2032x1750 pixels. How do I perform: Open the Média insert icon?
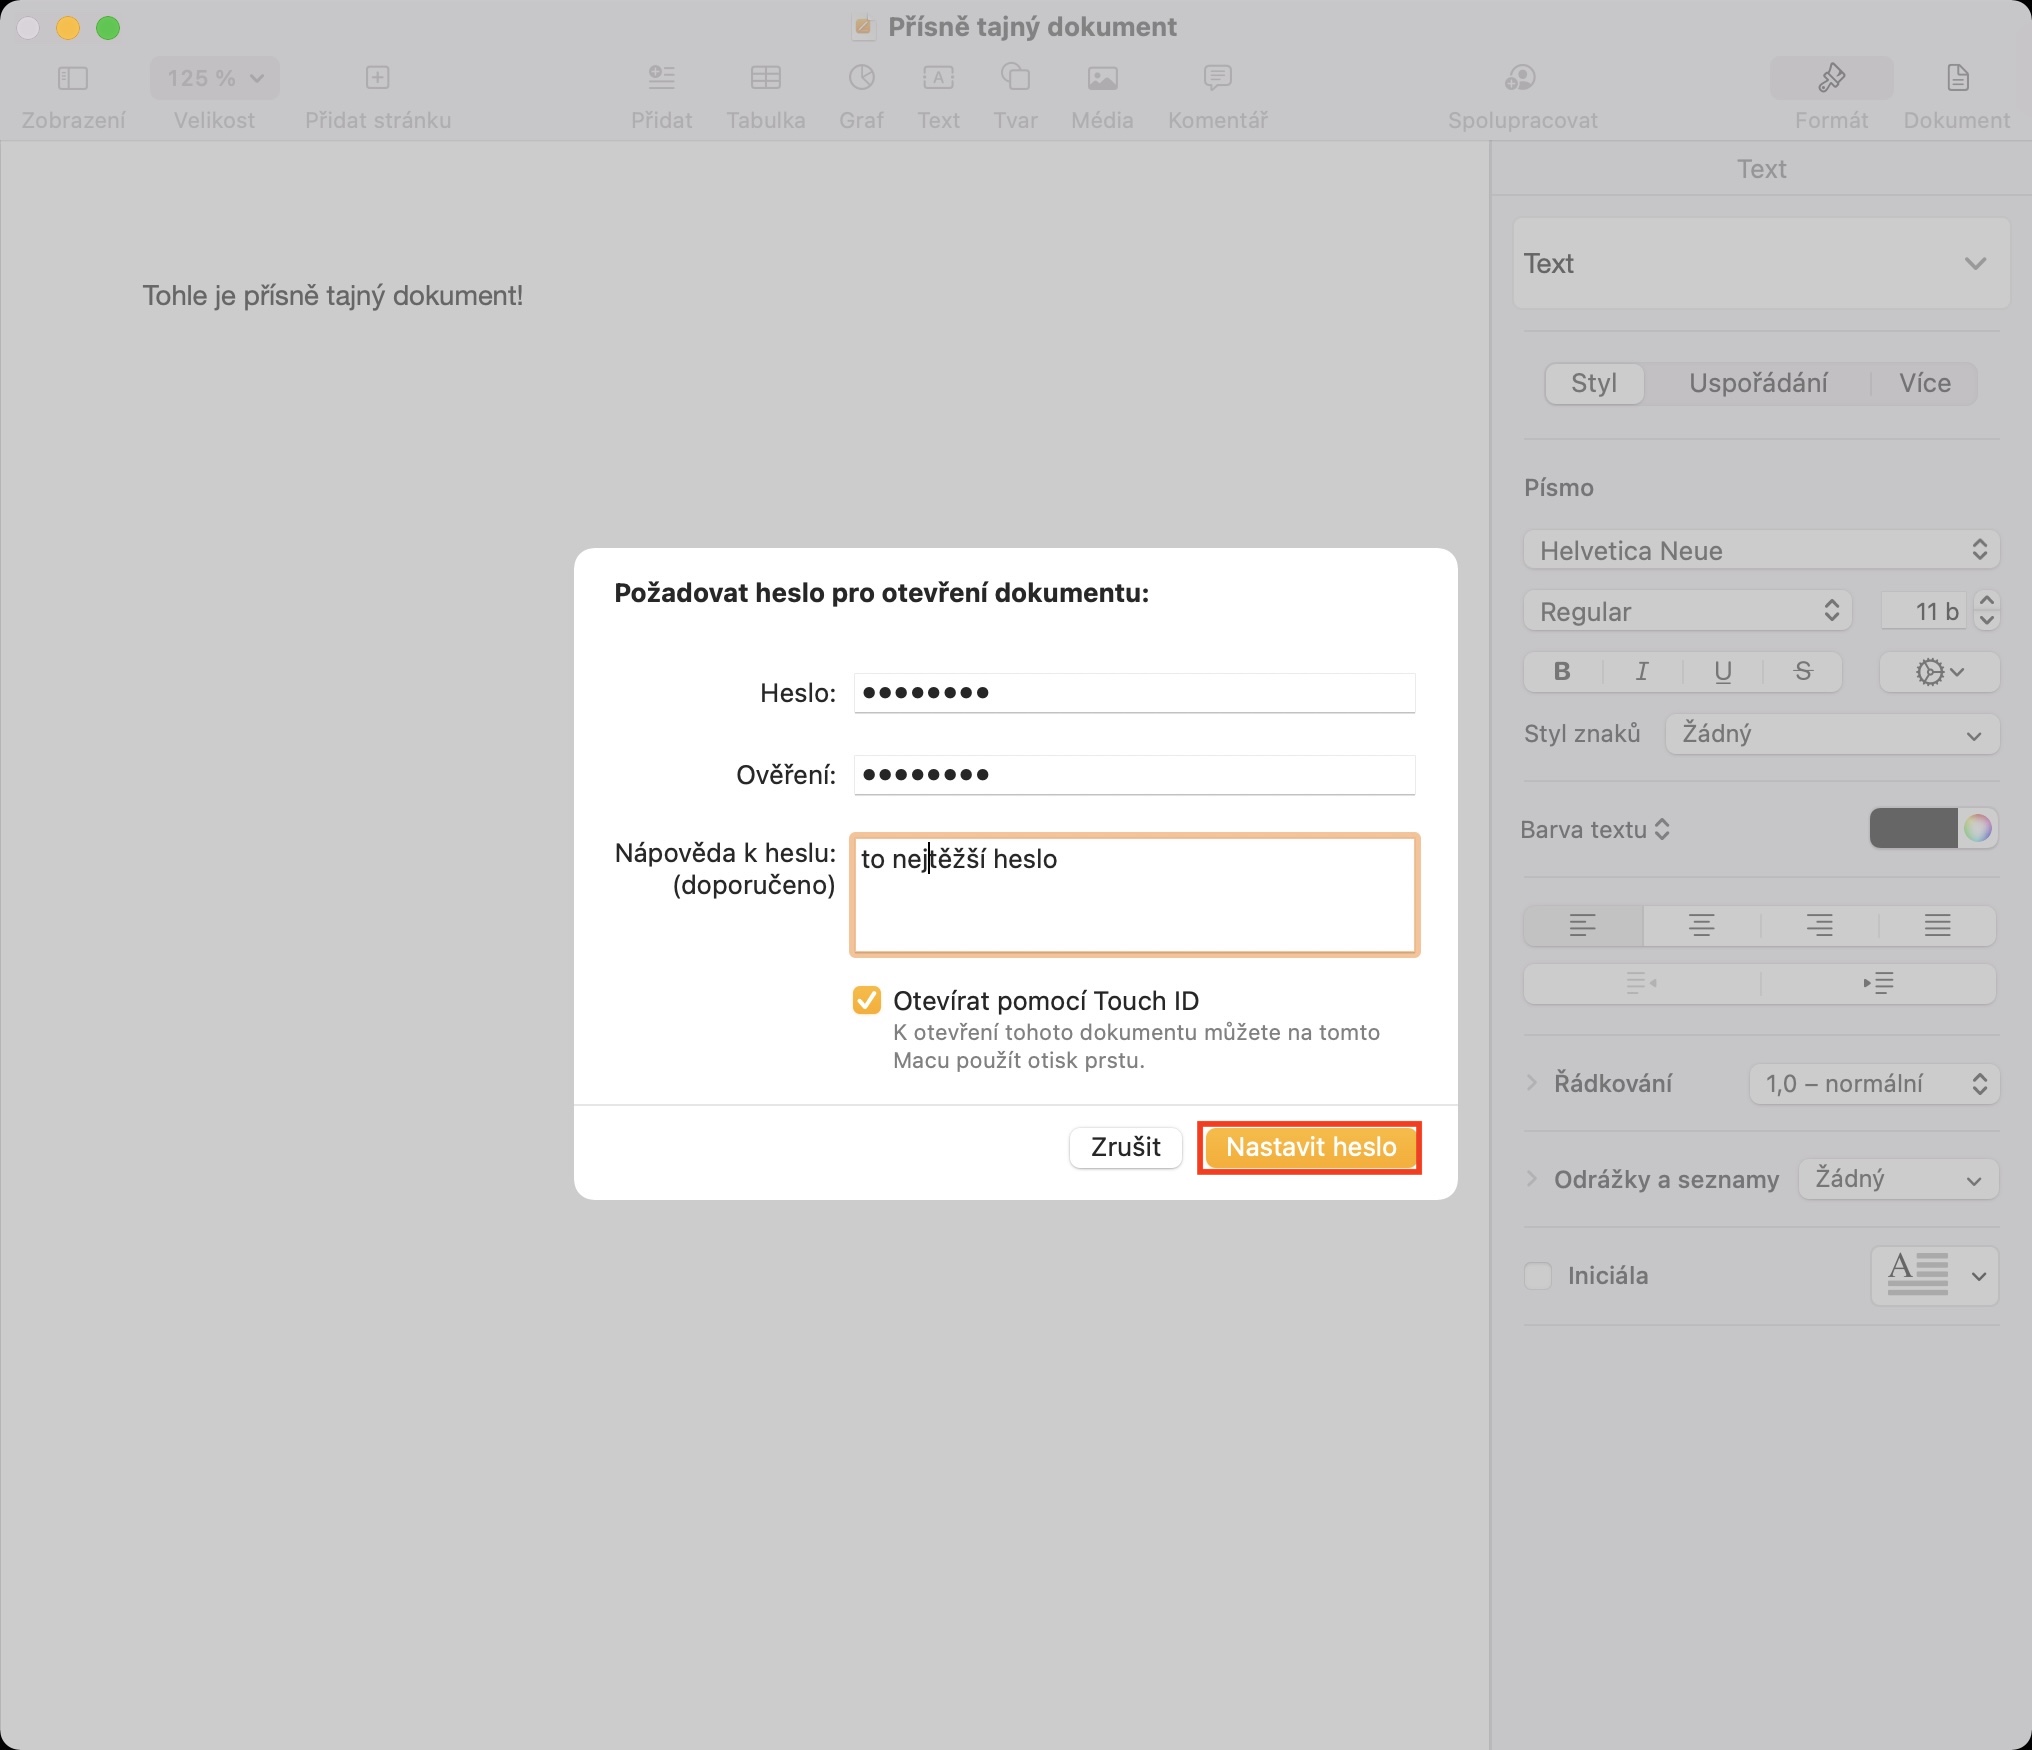coord(1102,78)
